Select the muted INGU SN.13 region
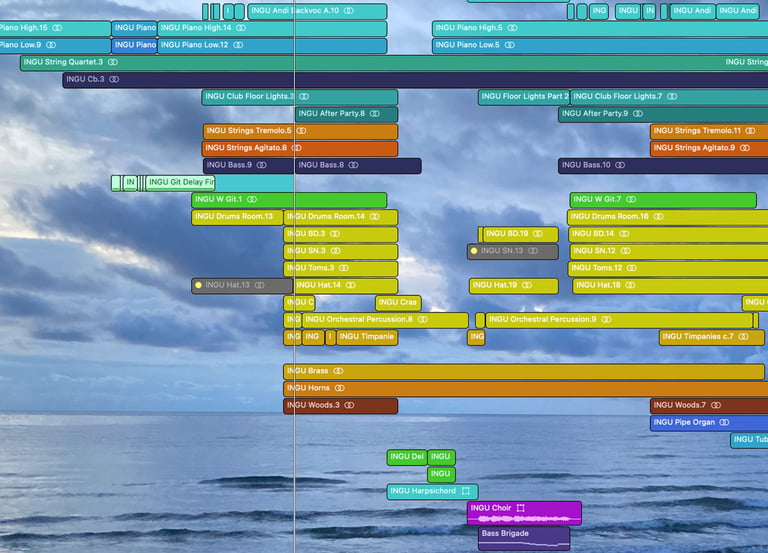768x553 pixels. pyautogui.click(x=513, y=251)
